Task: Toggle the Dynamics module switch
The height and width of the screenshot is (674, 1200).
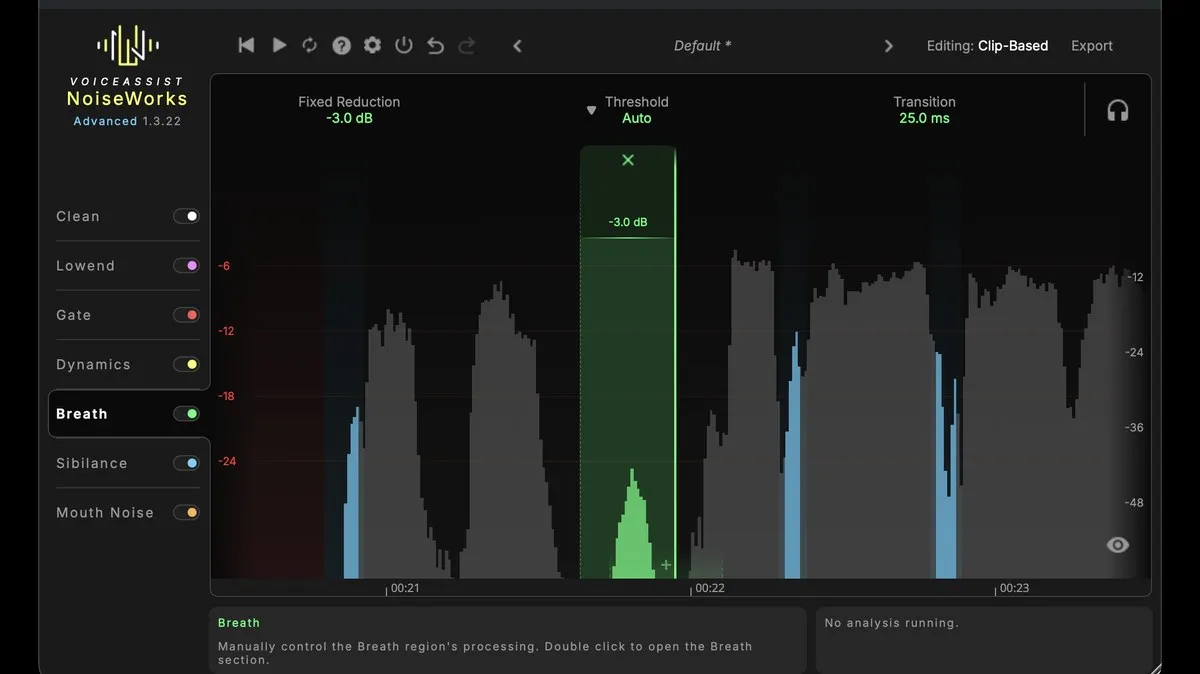Action: click(186, 364)
